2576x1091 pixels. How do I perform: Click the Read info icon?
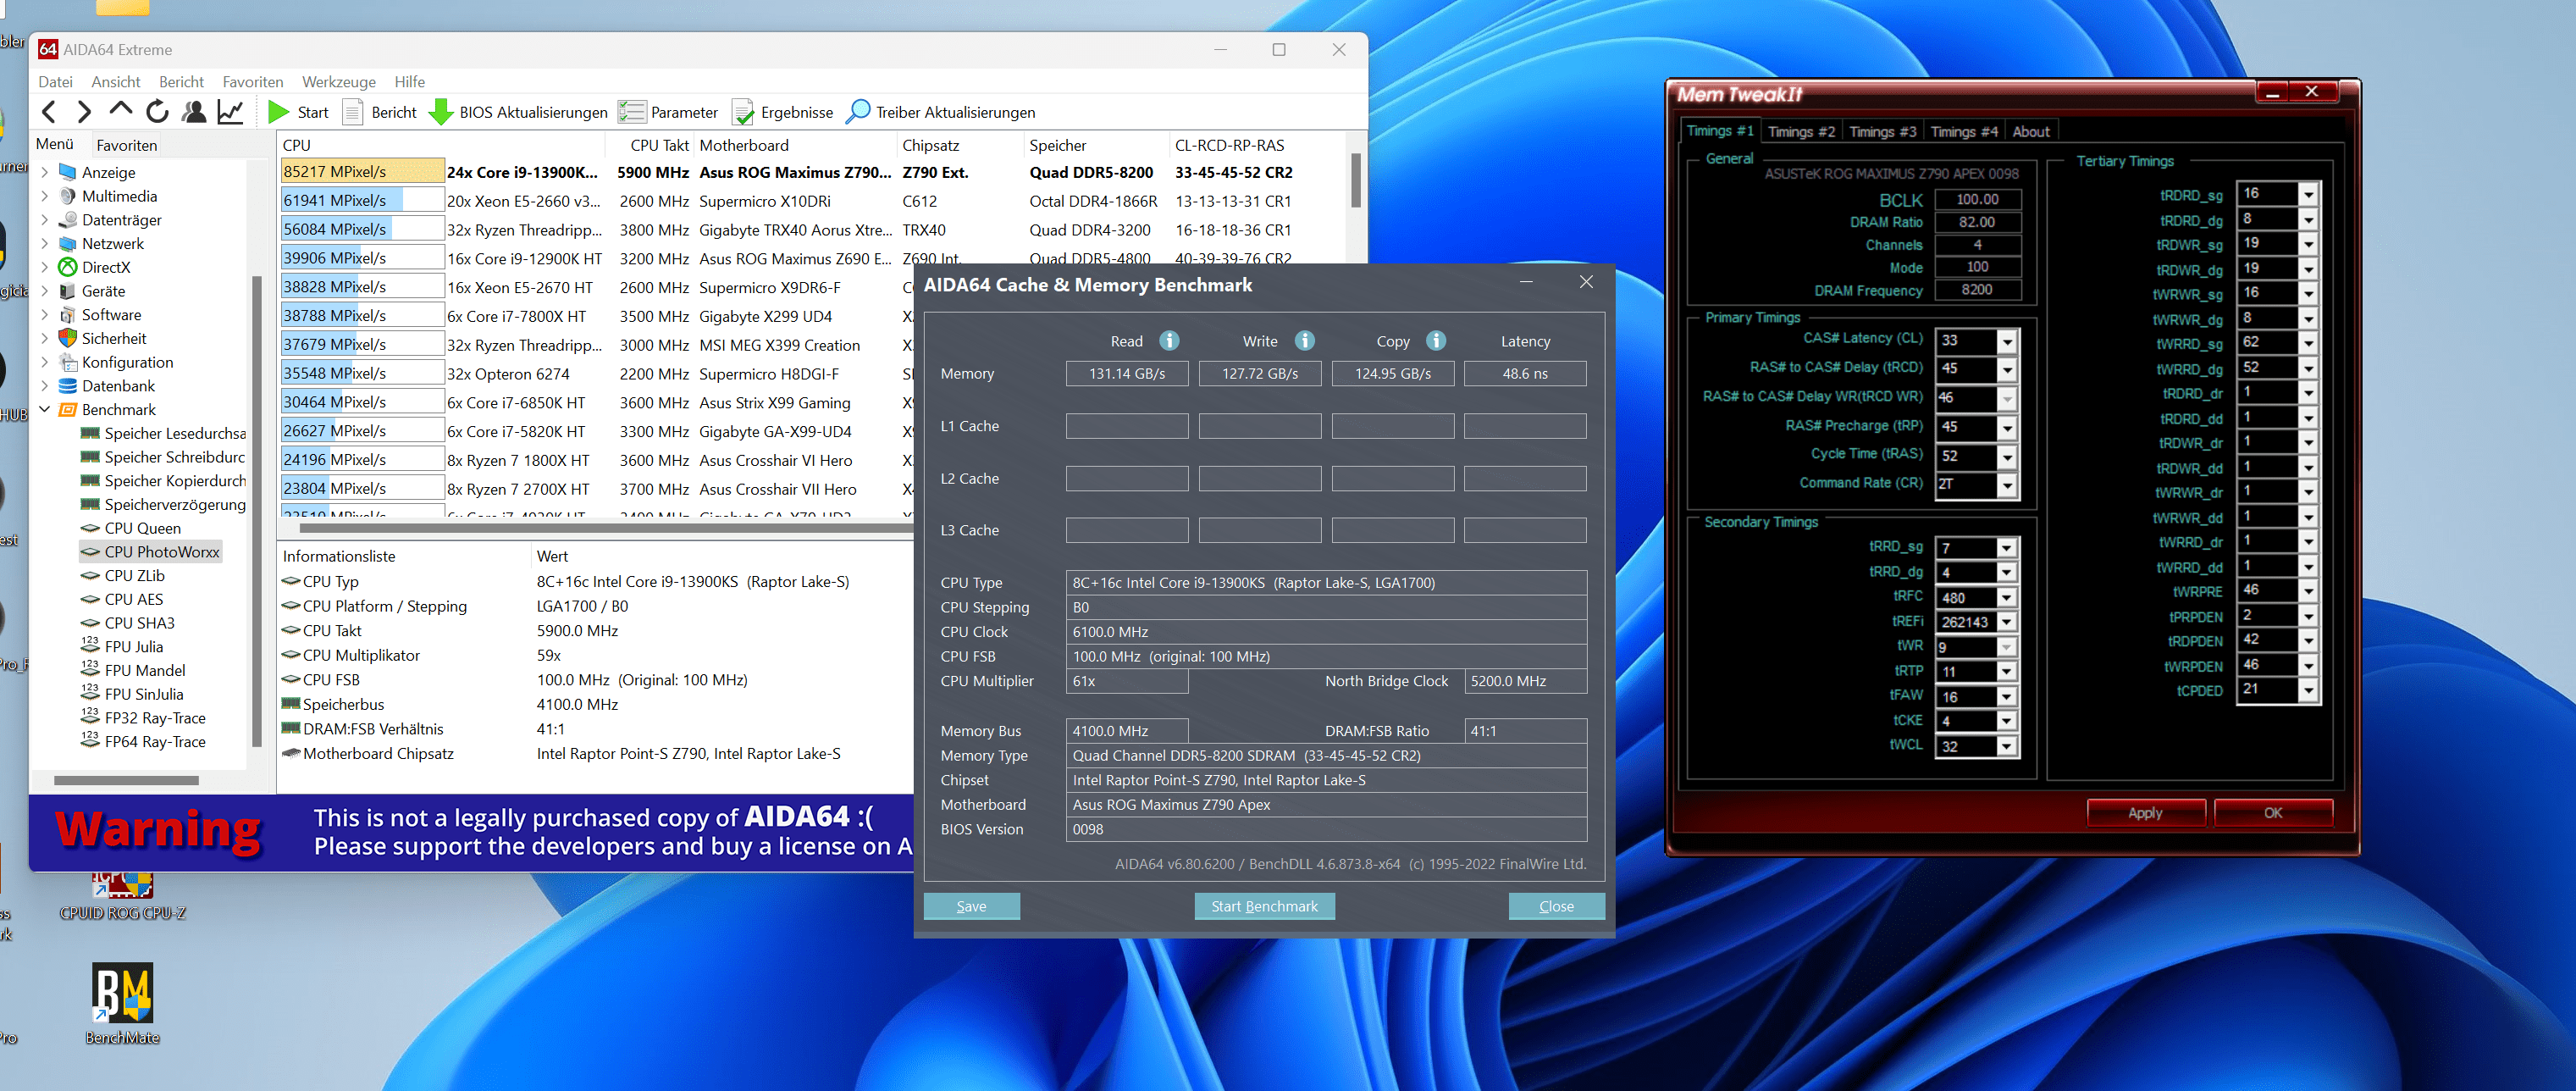tap(1168, 341)
